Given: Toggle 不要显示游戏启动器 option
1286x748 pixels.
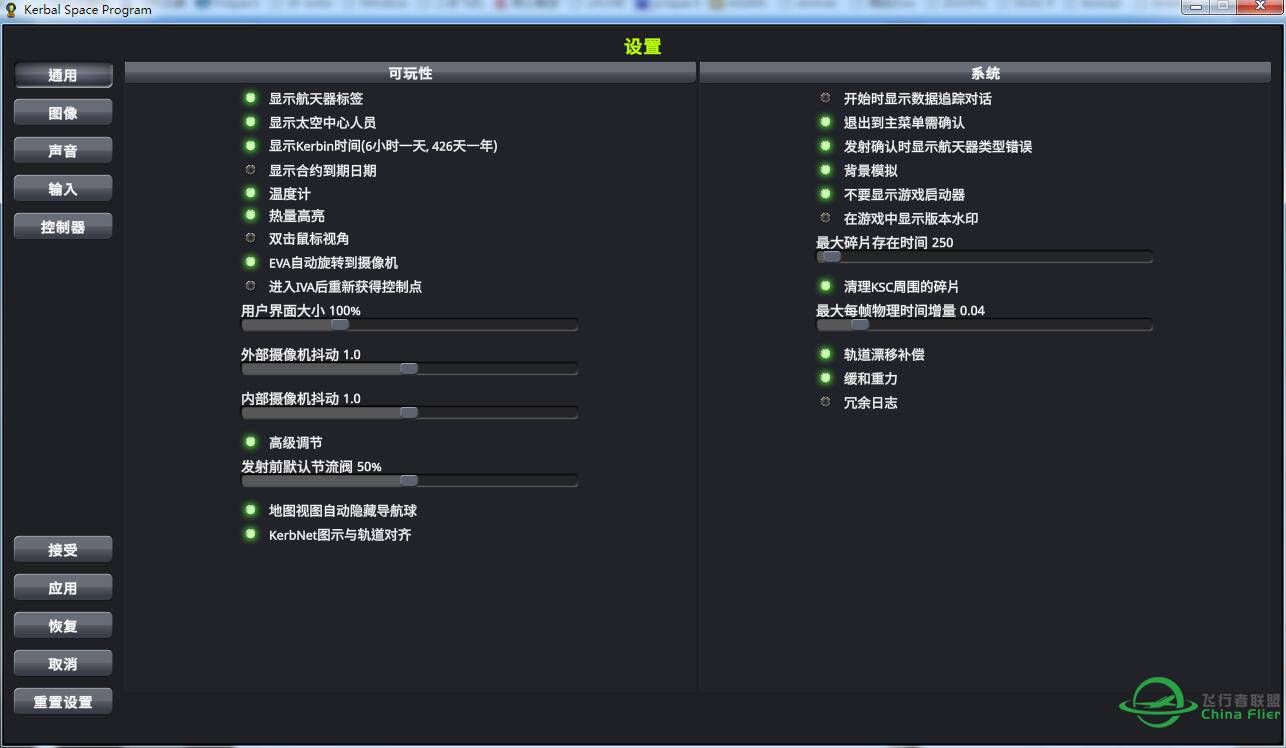Looking at the screenshot, I should coord(825,194).
